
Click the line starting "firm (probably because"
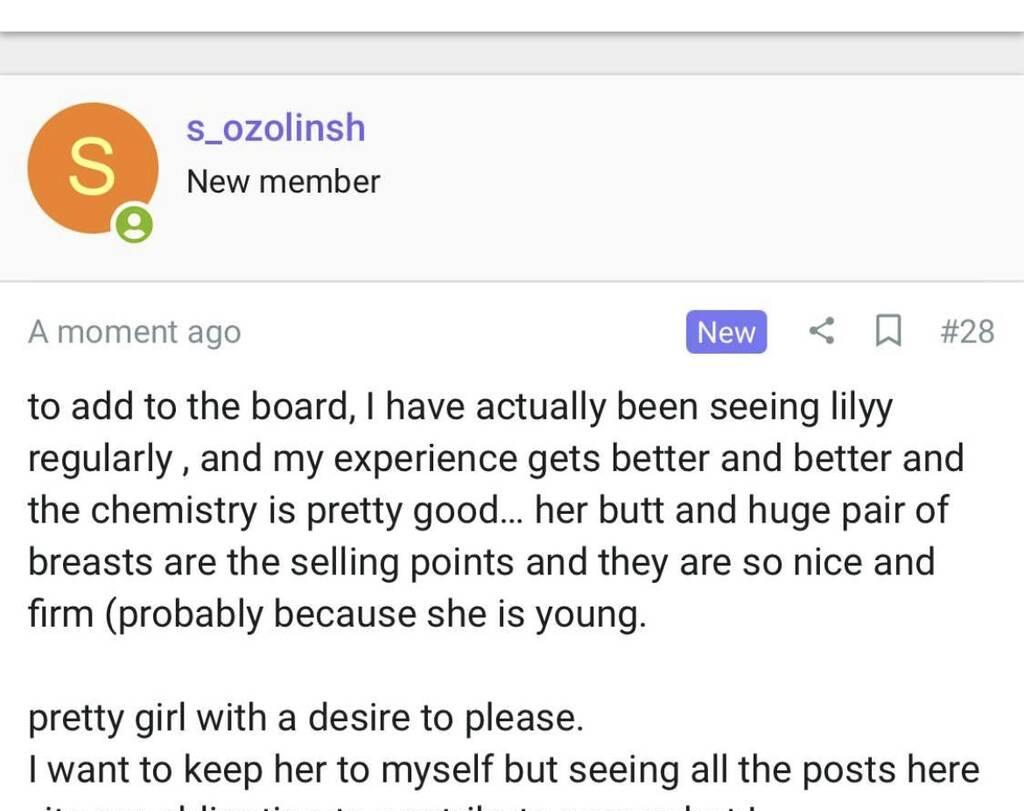pos(337,614)
